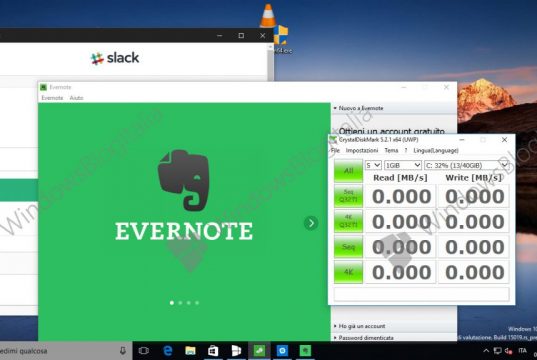Run all benchmarks with the All button
This screenshot has width=537, height=360.
pos(348,170)
